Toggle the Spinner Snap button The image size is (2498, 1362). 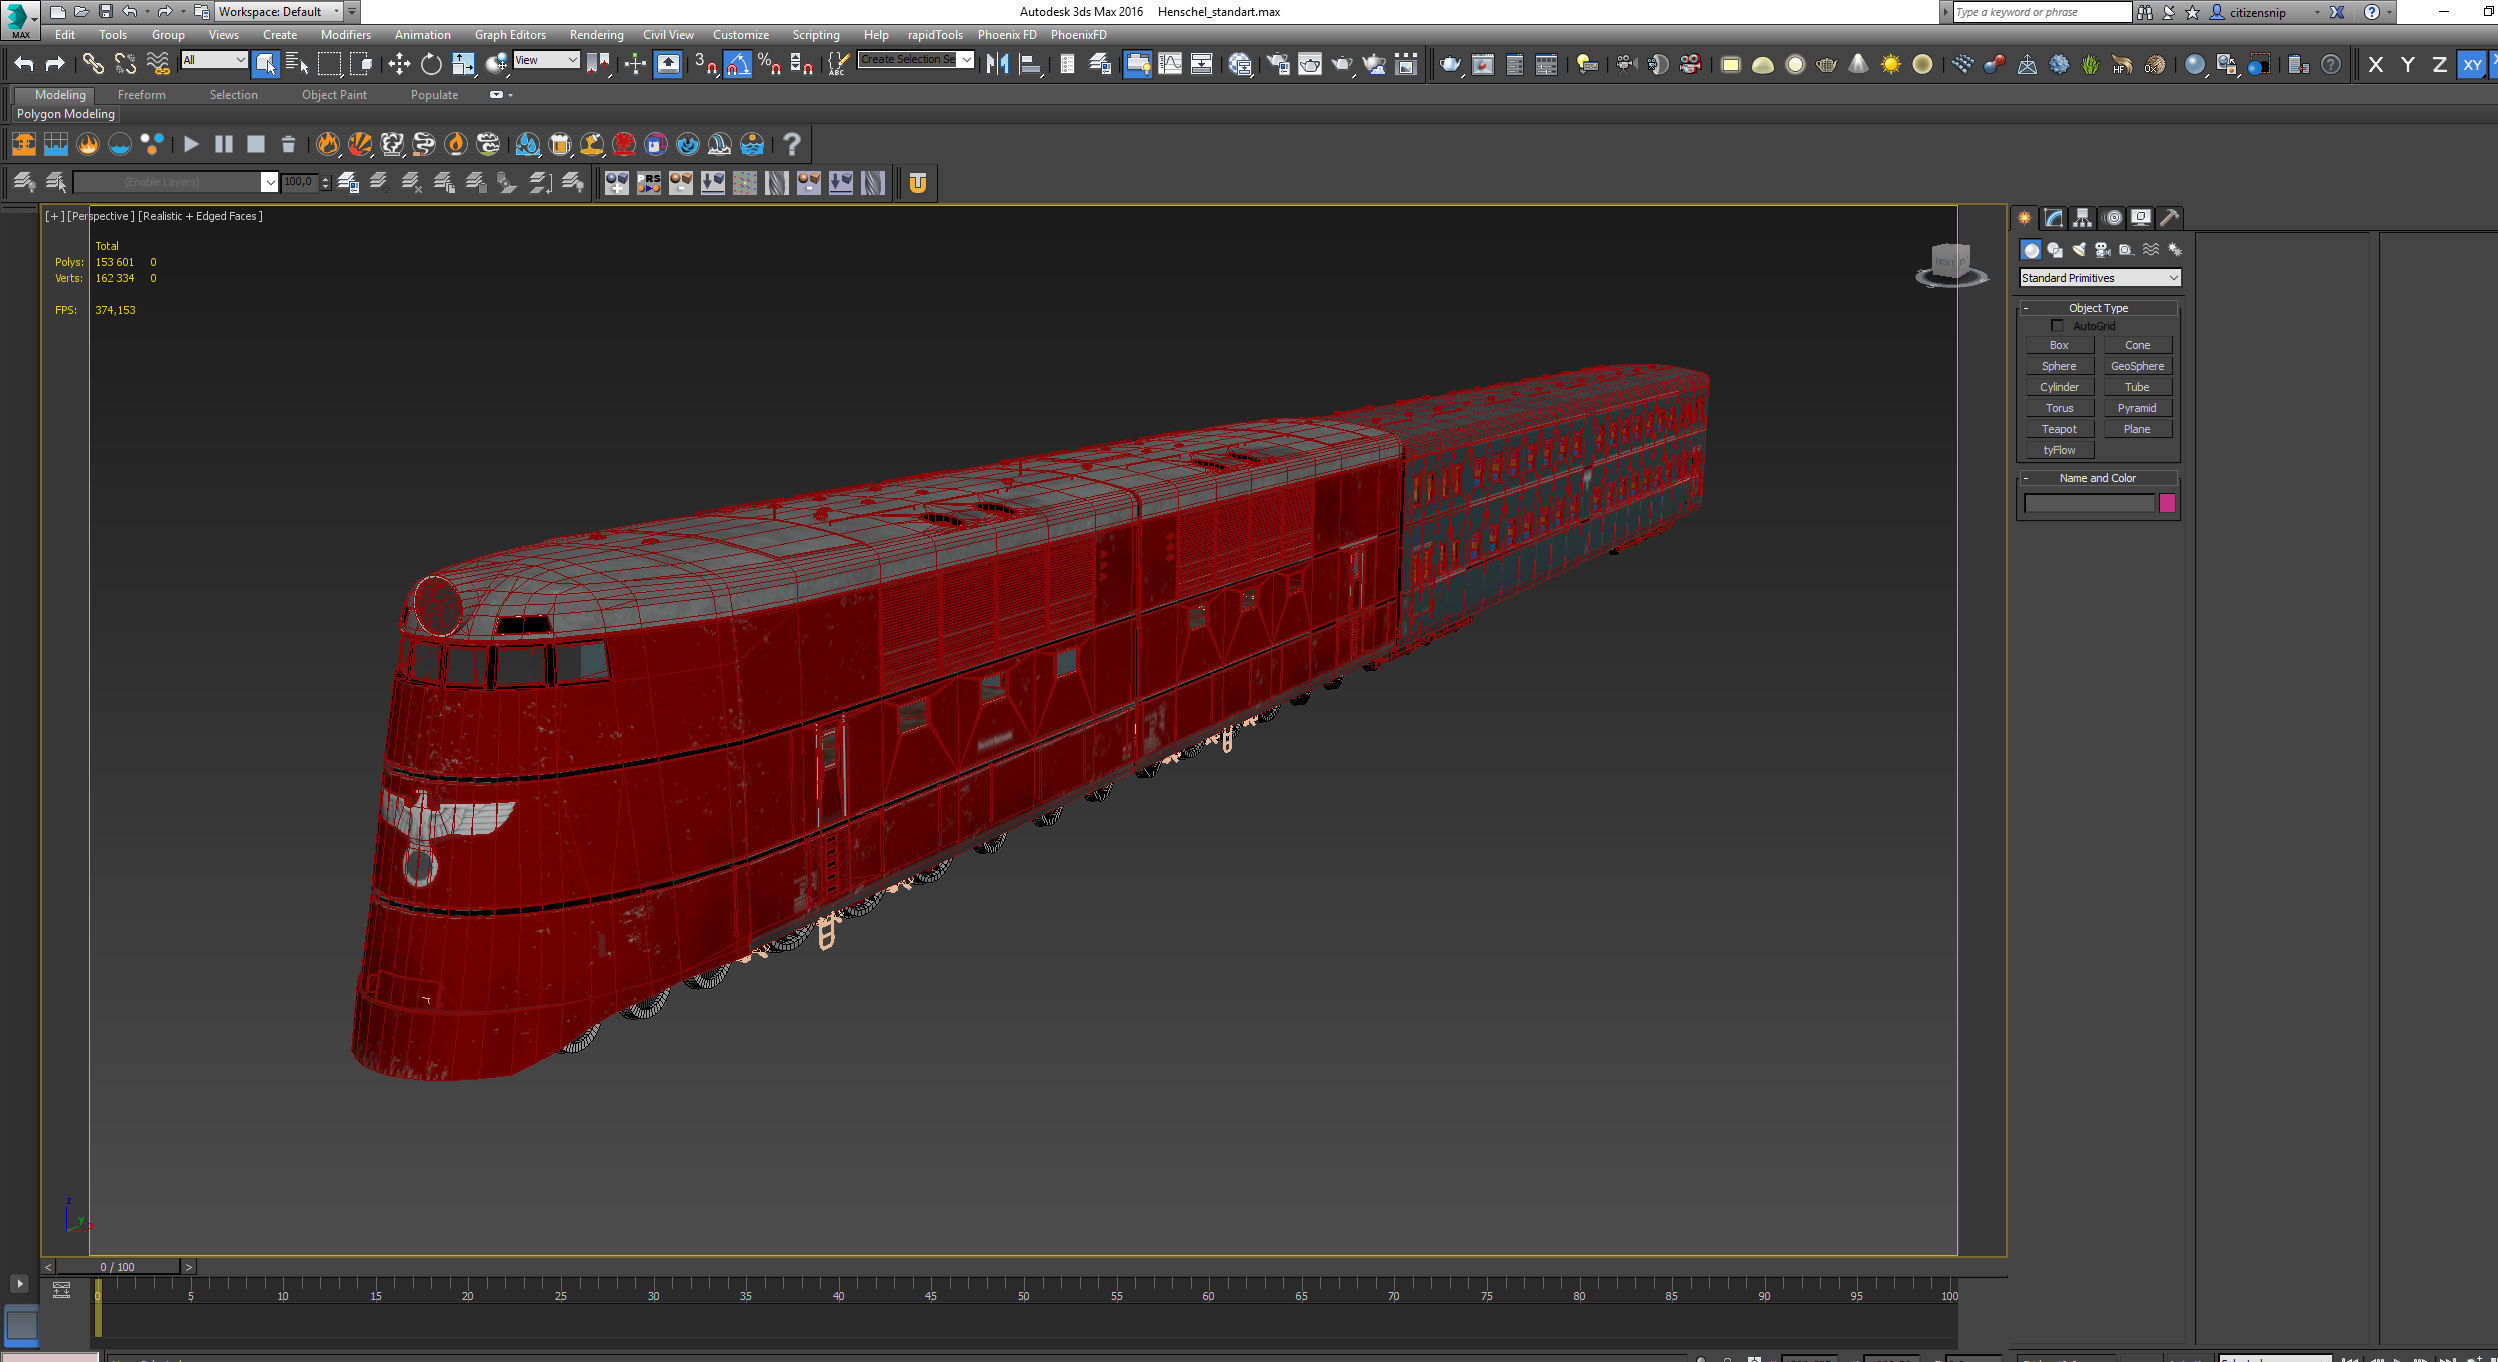tap(801, 64)
